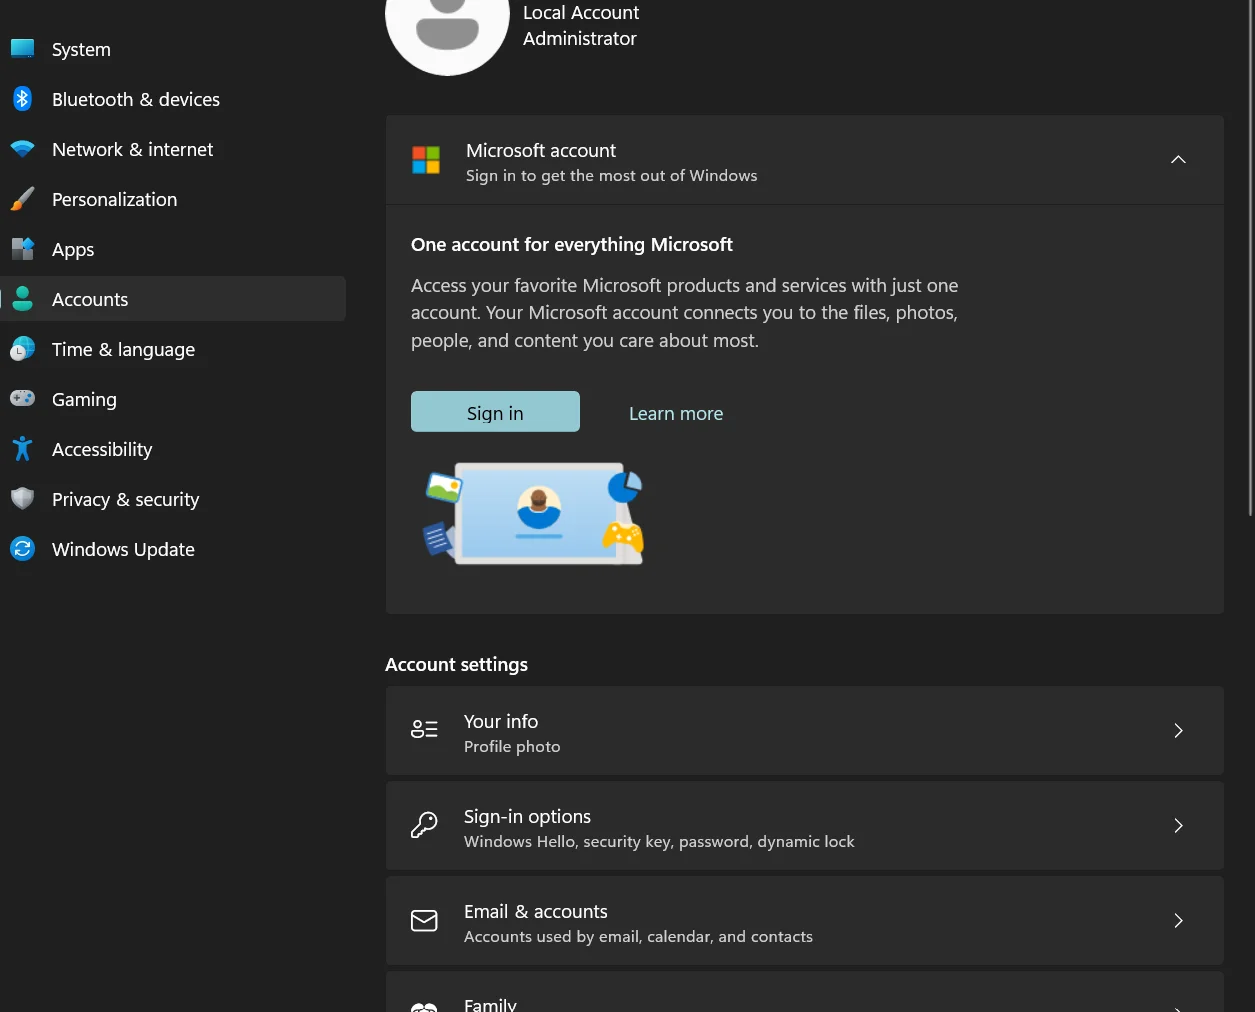The height and width of the screenshot is (1012, 1255).
Task: Click the Accounts person icon
Action: 22,299
